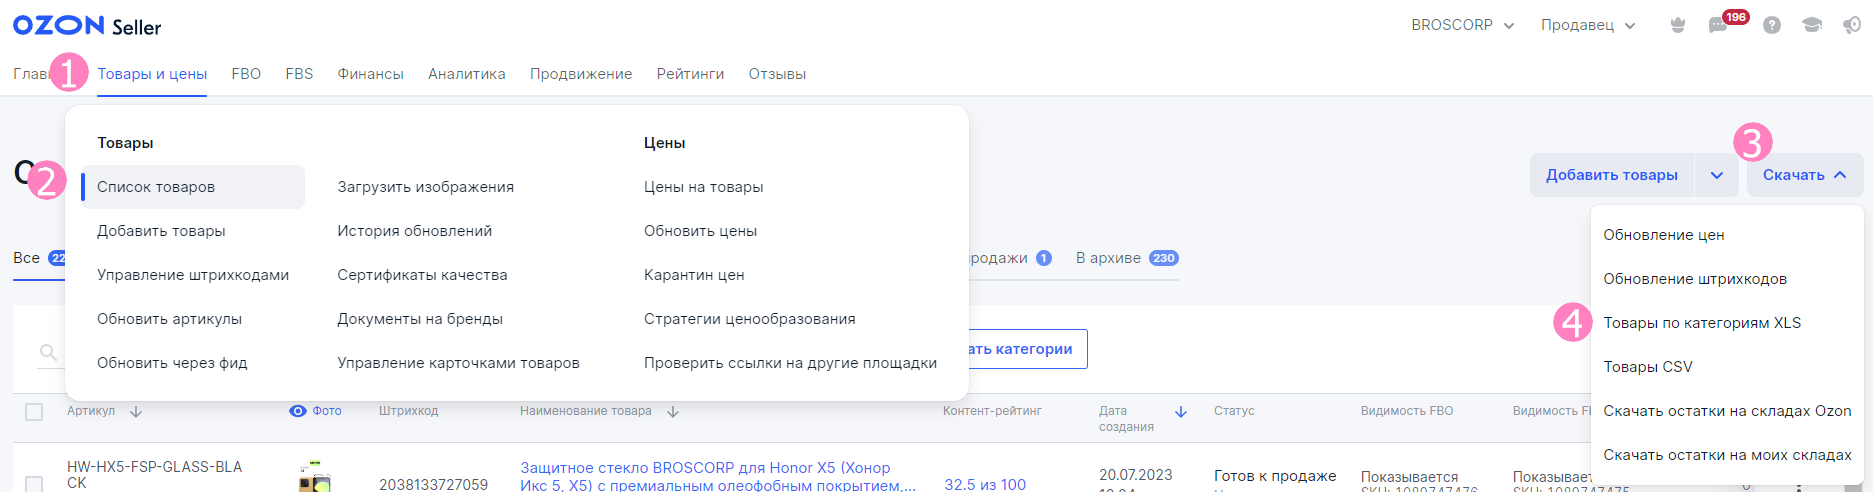Open Обновить артикулы
The width and height of the screenshot is (1873, 492).
(169, 319)
